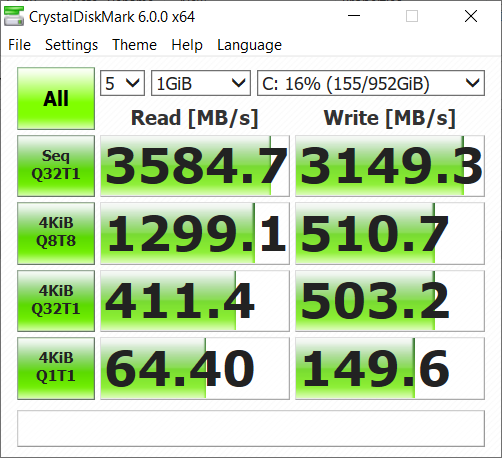
Task: Click the Seq write result 3149.3
Action: [x=390, y=166]
